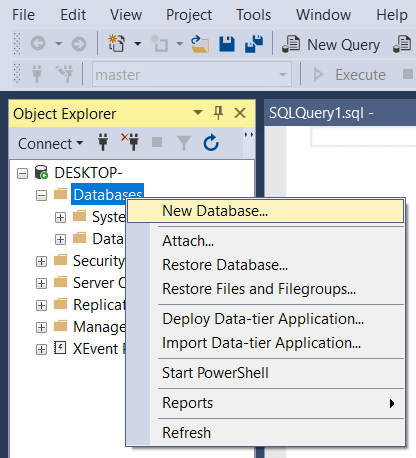Select the Databases folder
416x458 pixels.
point(108,194)
